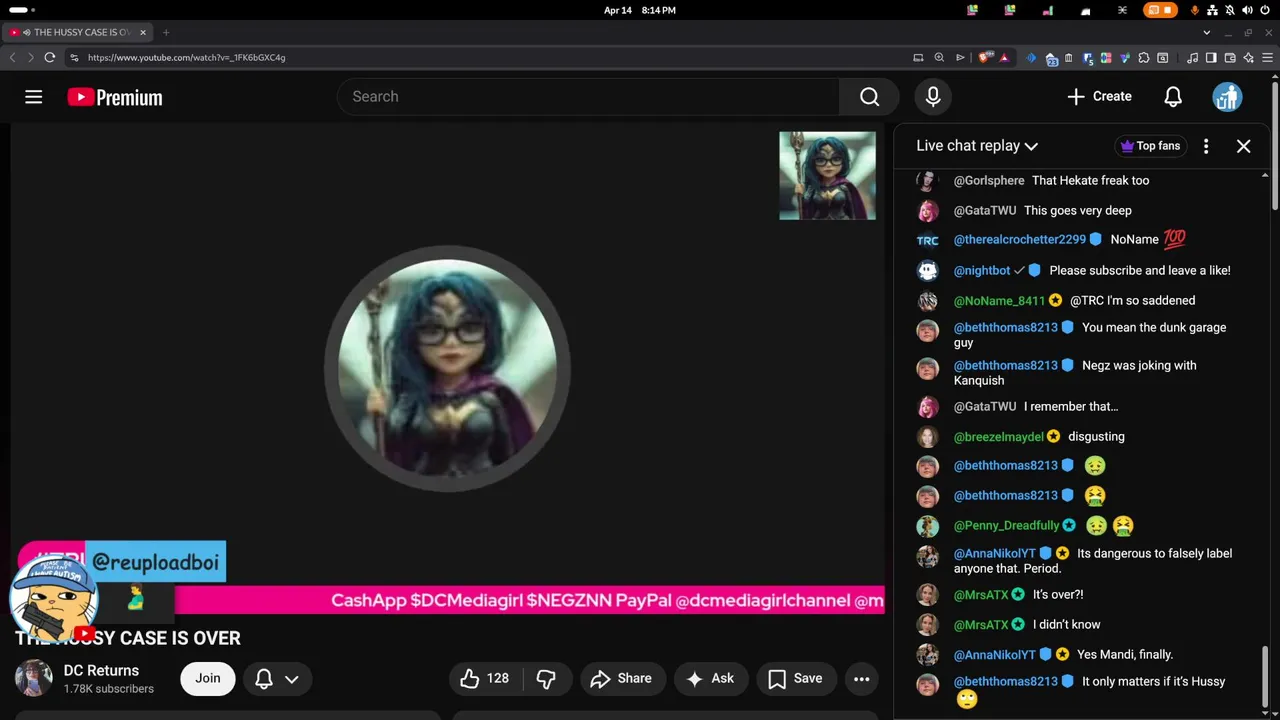Click @nightbot username in chat
Screen dimensions: 1280x720
pyautogui.click(x=982, y=270)
